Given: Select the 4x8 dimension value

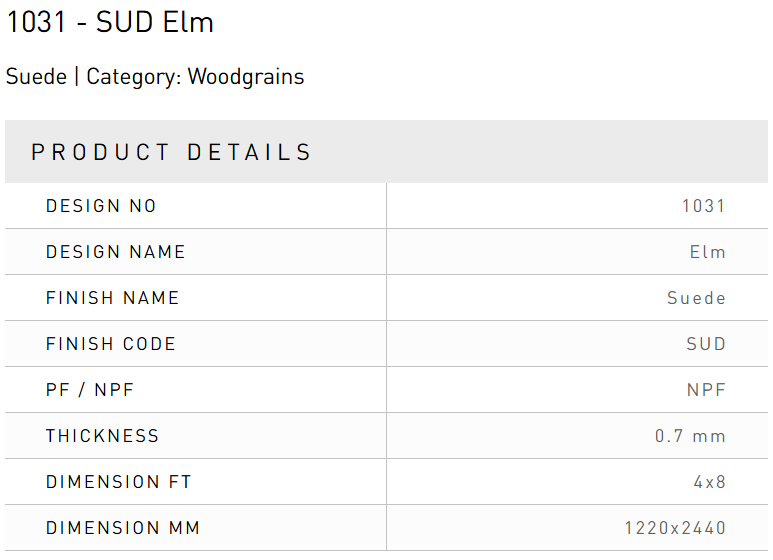Looking at the screenshot, I should click(710, 482).
